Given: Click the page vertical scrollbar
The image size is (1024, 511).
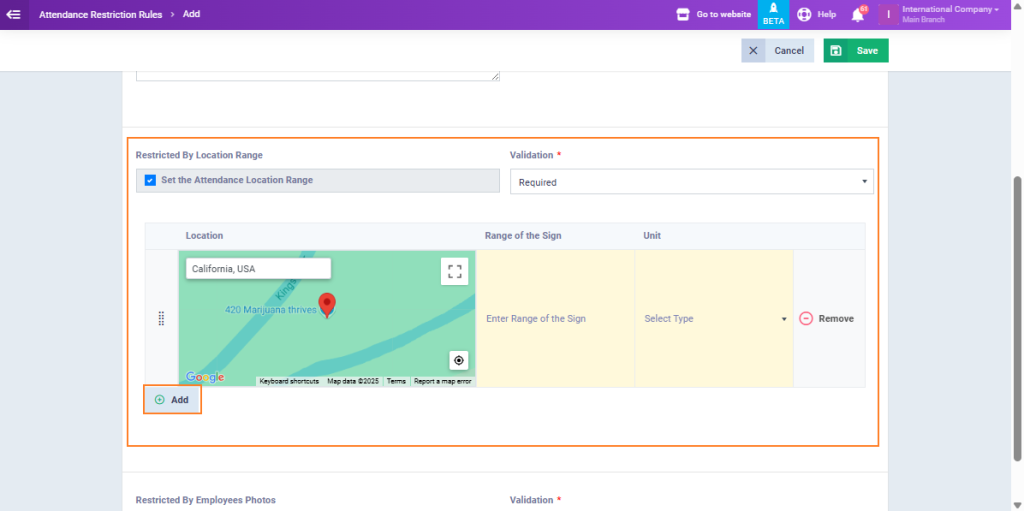Looking at the screenshot, I should (1017, 318).
